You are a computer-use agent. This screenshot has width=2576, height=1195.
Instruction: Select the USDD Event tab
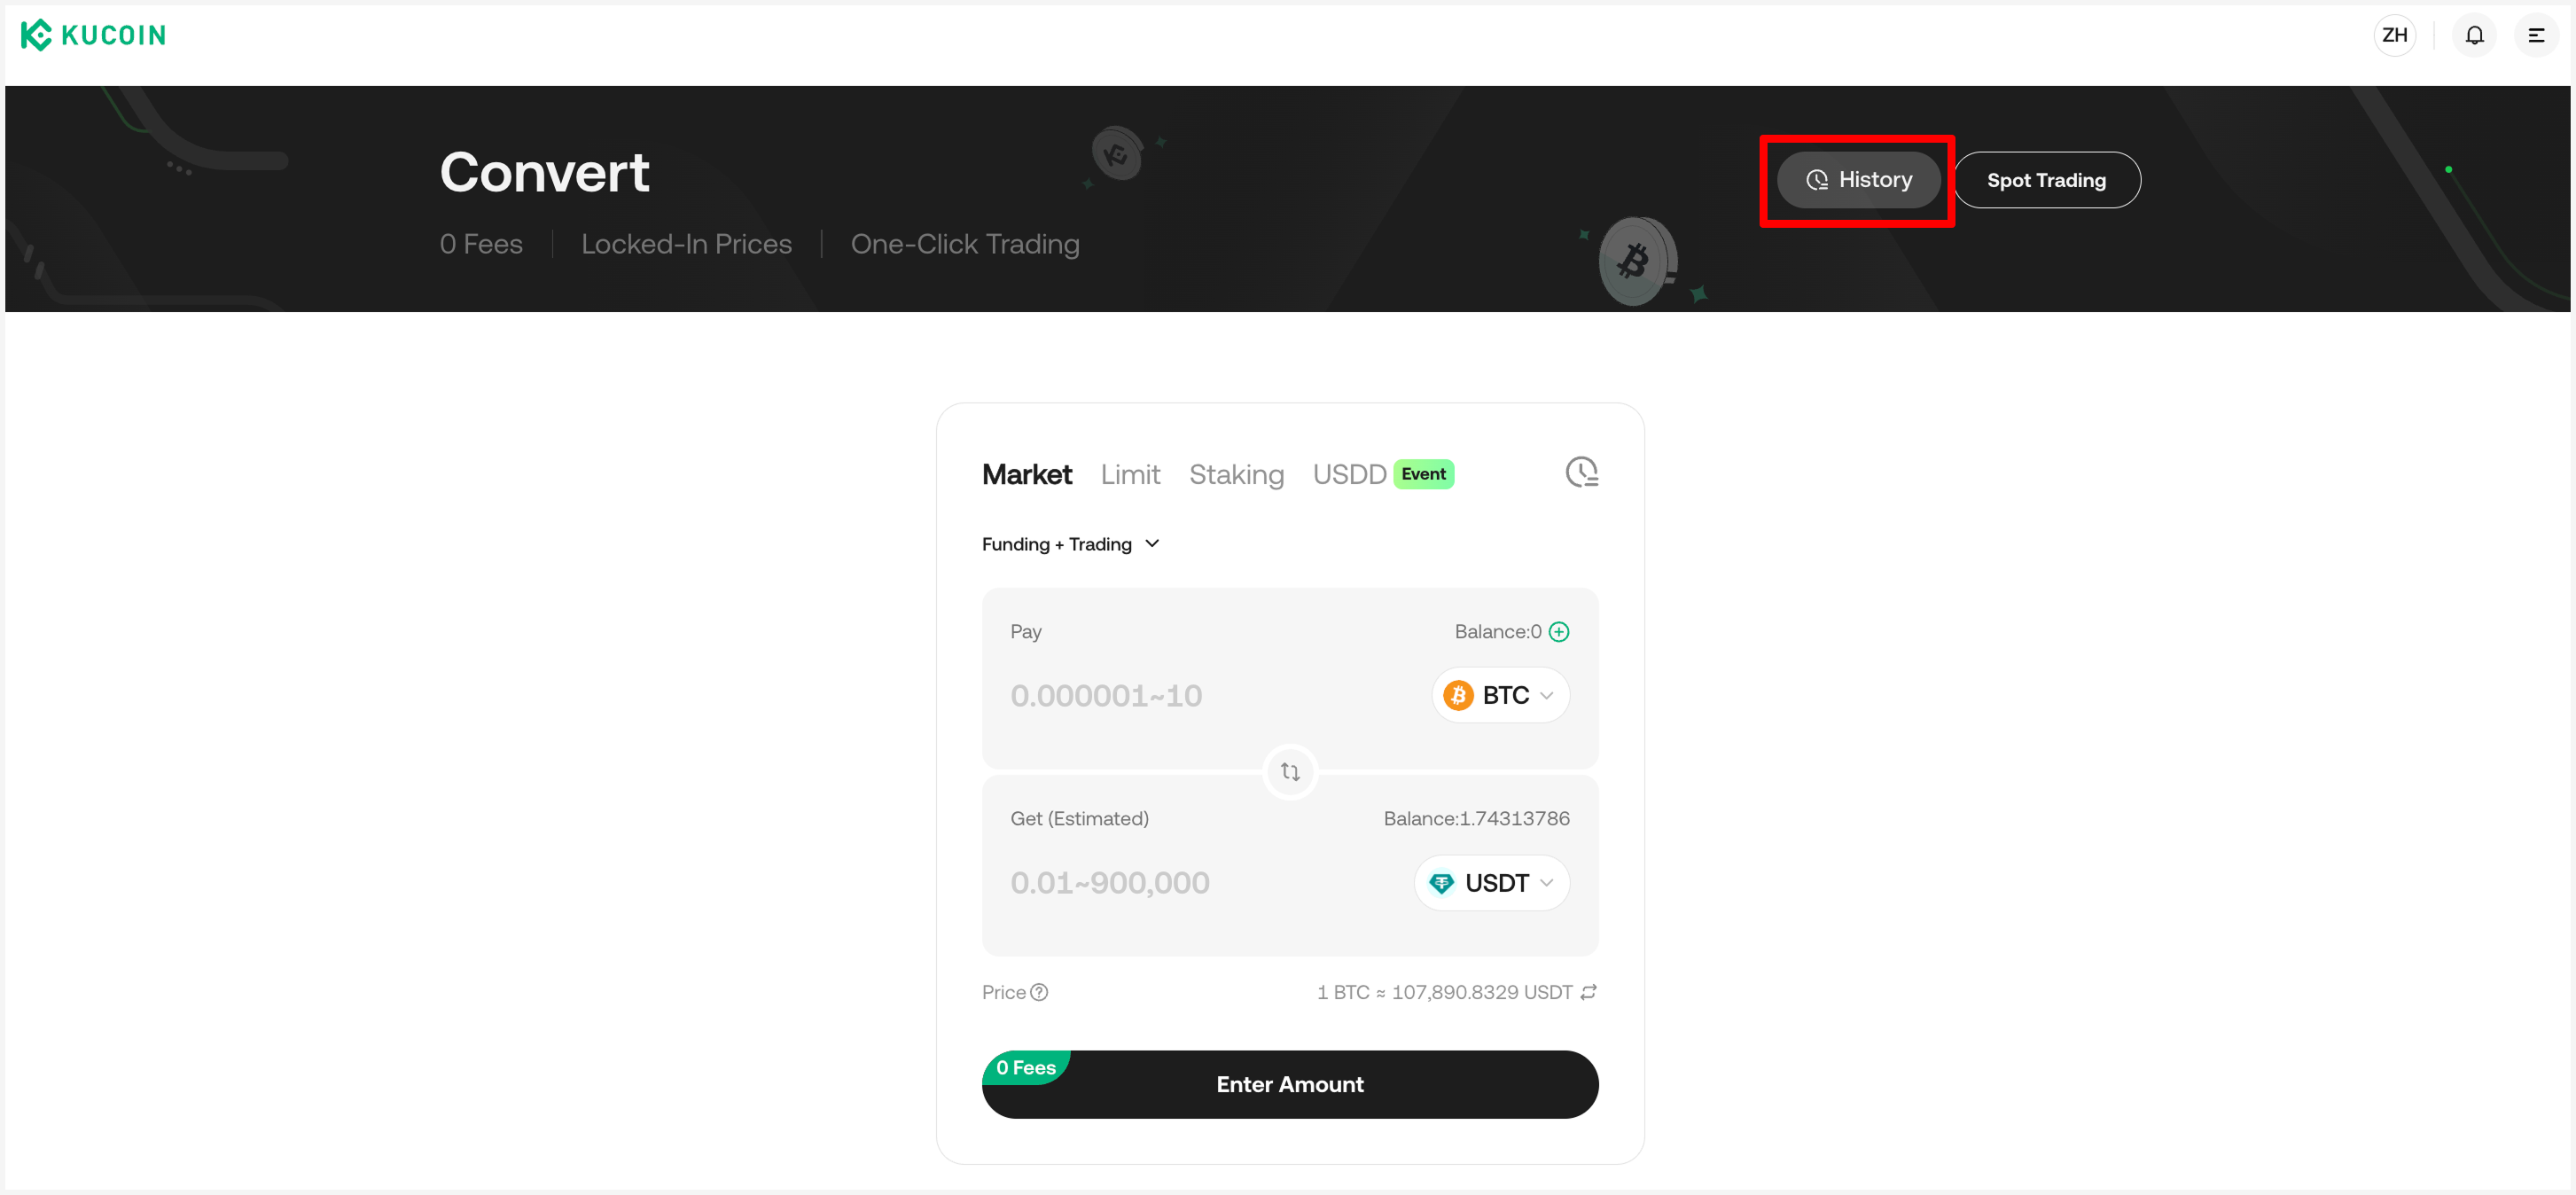(1380, 475)
